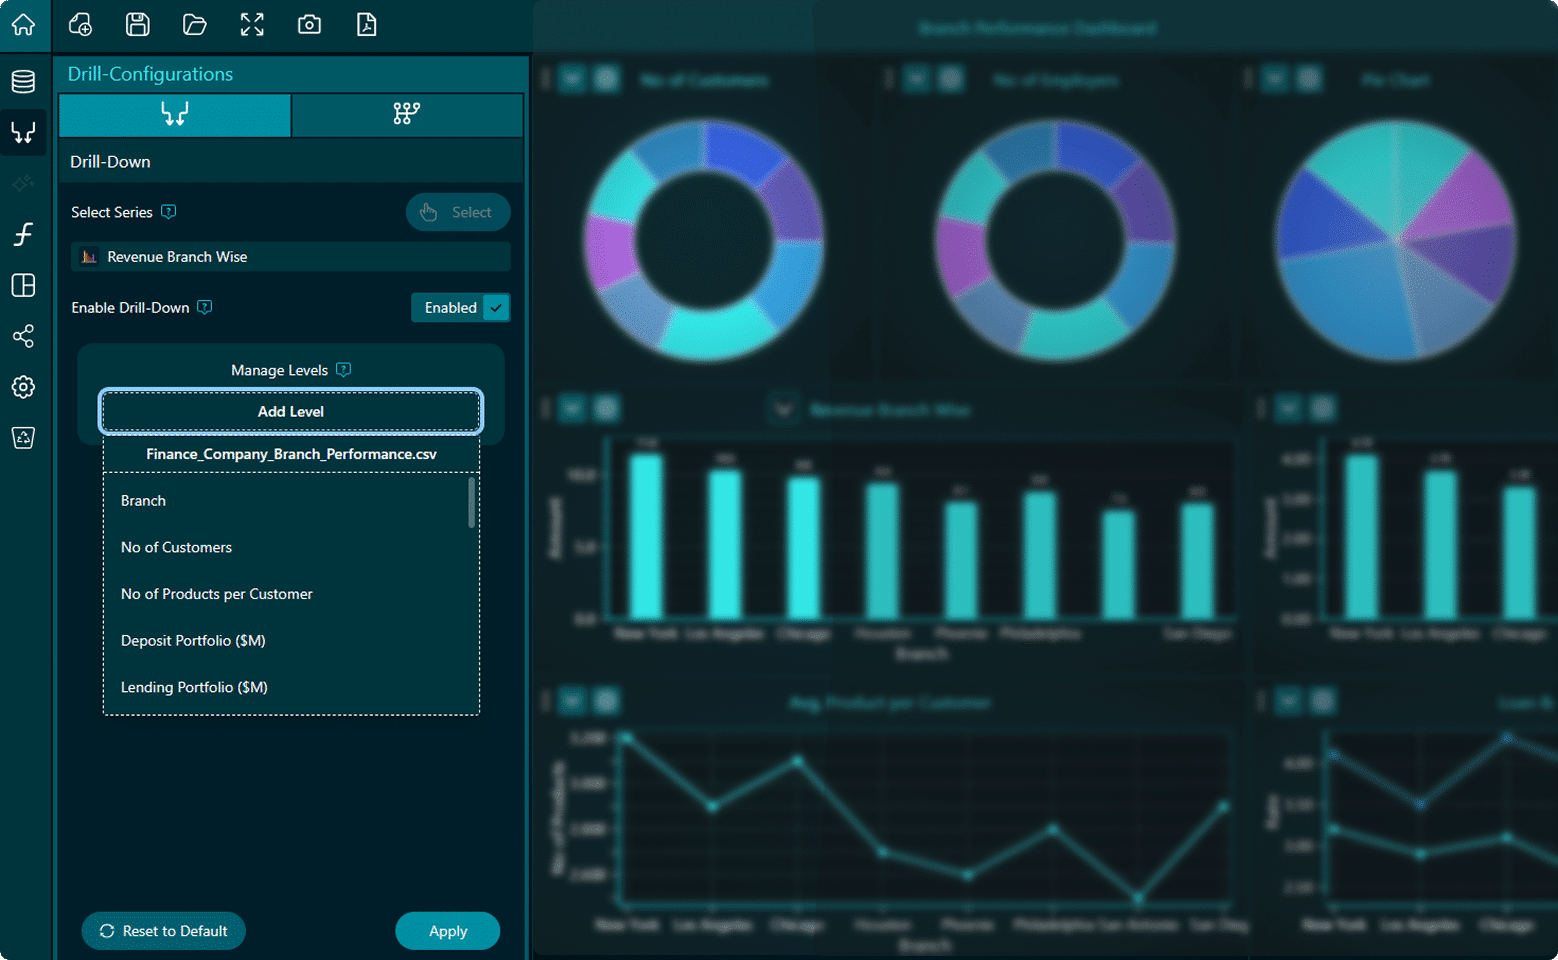The width and height of the screenshot is (1558, 960).
Task: Open the data source database icon
Action: point(23,81)
